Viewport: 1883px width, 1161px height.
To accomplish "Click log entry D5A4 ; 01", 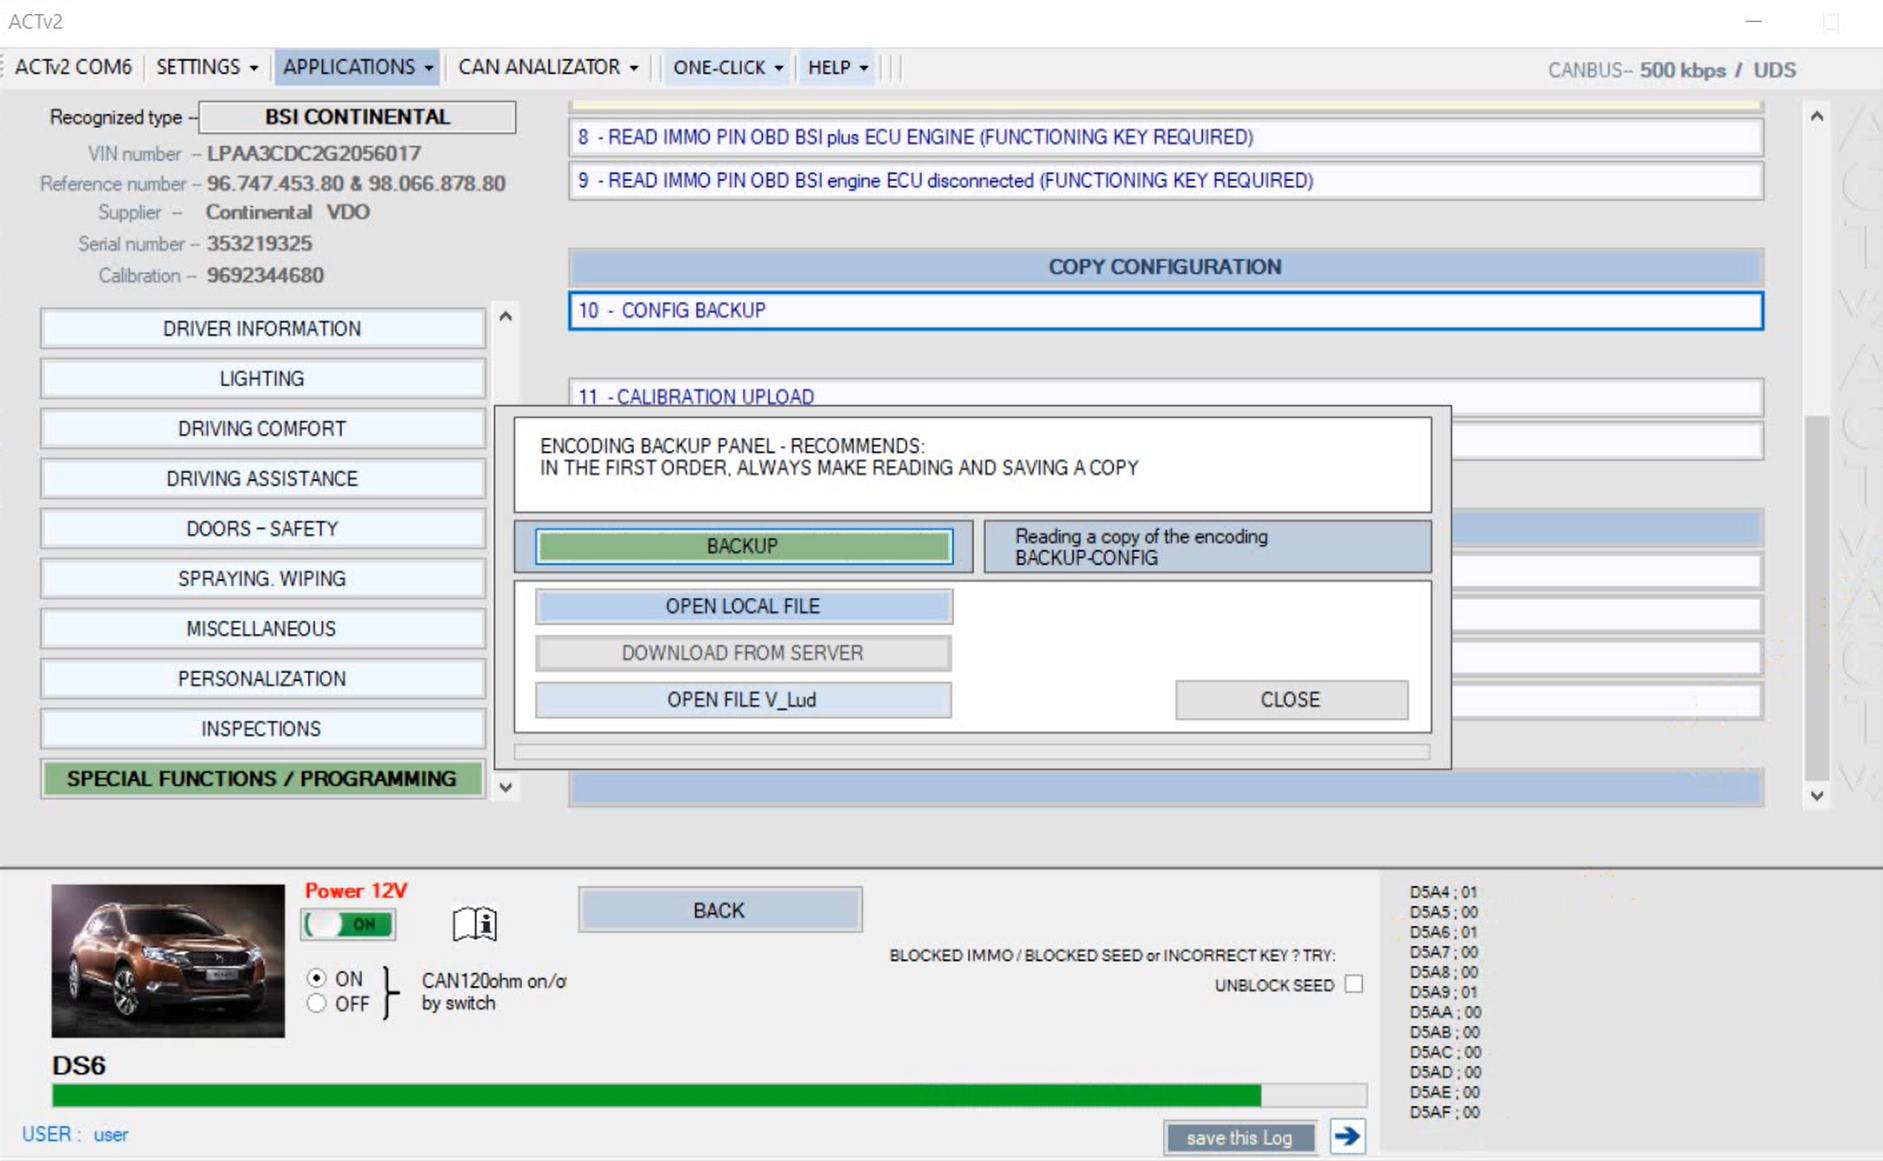I will tap(1443, 892).
